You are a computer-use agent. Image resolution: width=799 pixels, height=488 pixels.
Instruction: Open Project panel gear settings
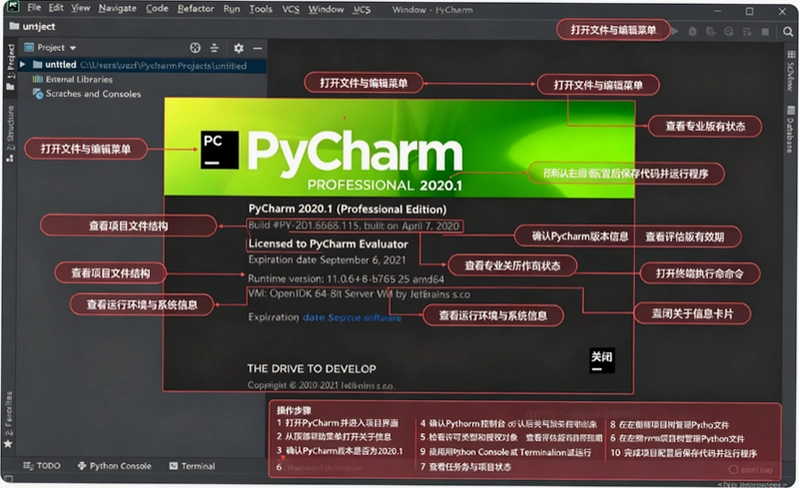pos(238,48)
